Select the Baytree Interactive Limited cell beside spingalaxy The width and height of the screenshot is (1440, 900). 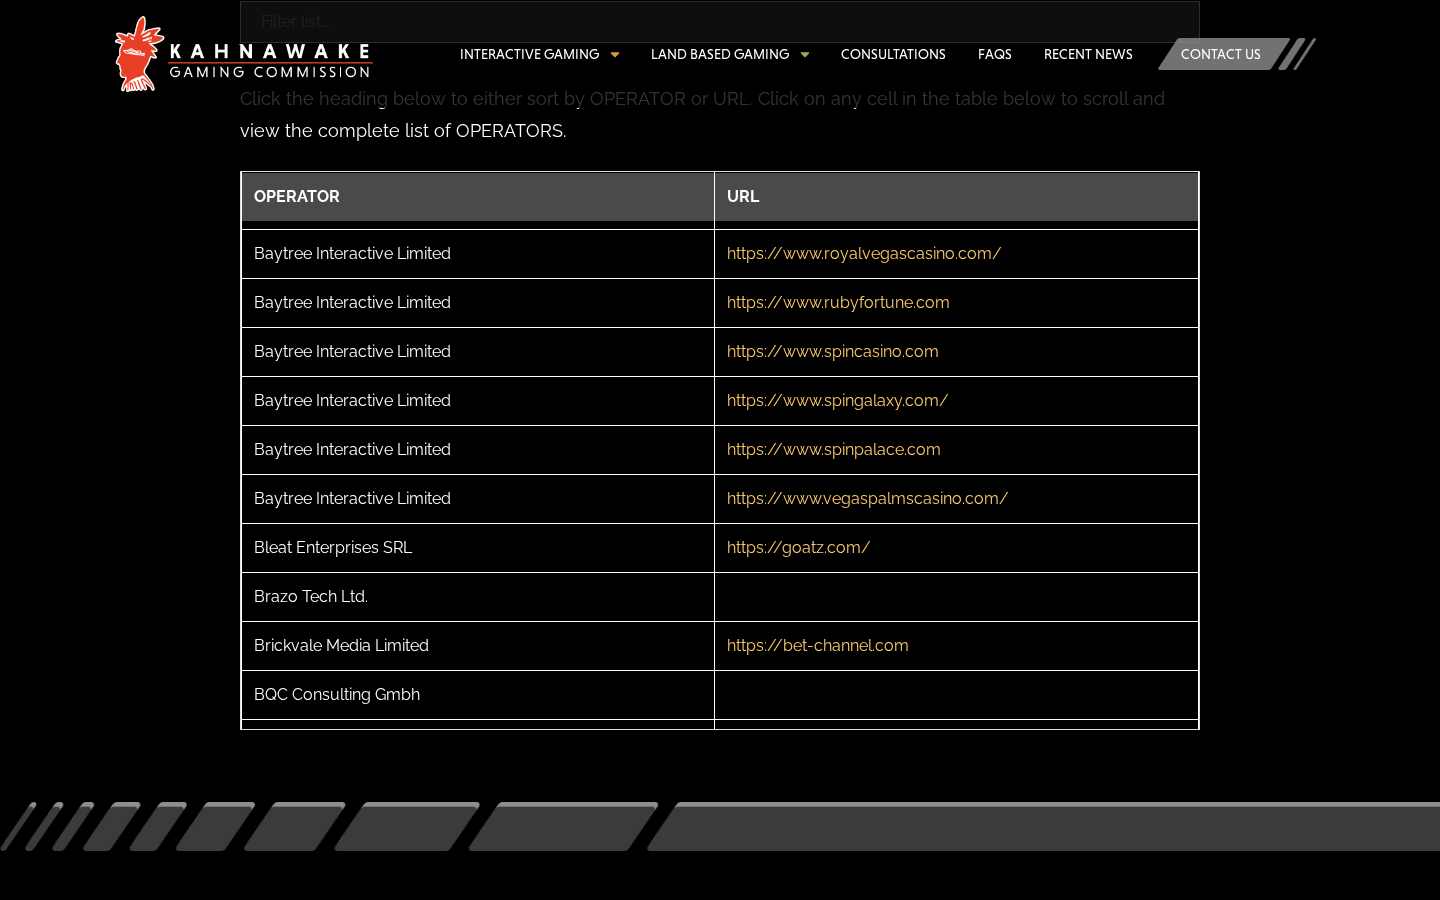tap(478, 401)
